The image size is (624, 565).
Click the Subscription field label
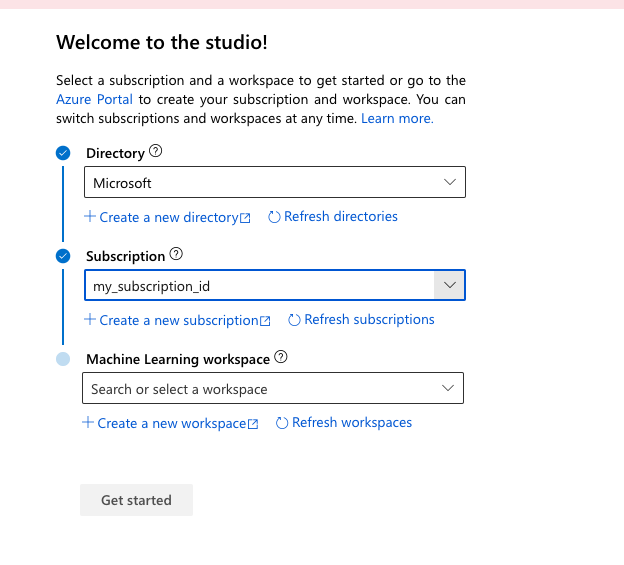point(125,256)
